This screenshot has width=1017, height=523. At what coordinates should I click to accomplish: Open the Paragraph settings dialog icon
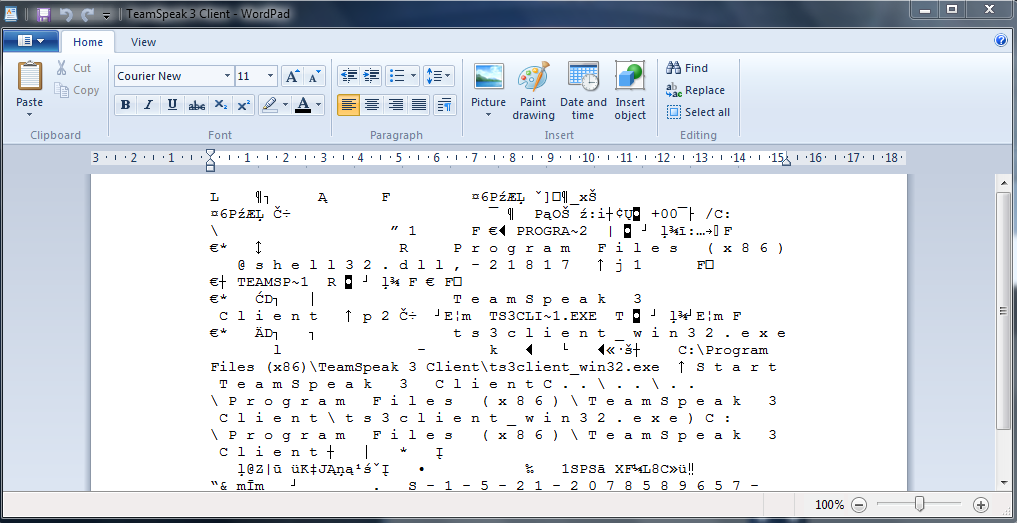[444, 105]
